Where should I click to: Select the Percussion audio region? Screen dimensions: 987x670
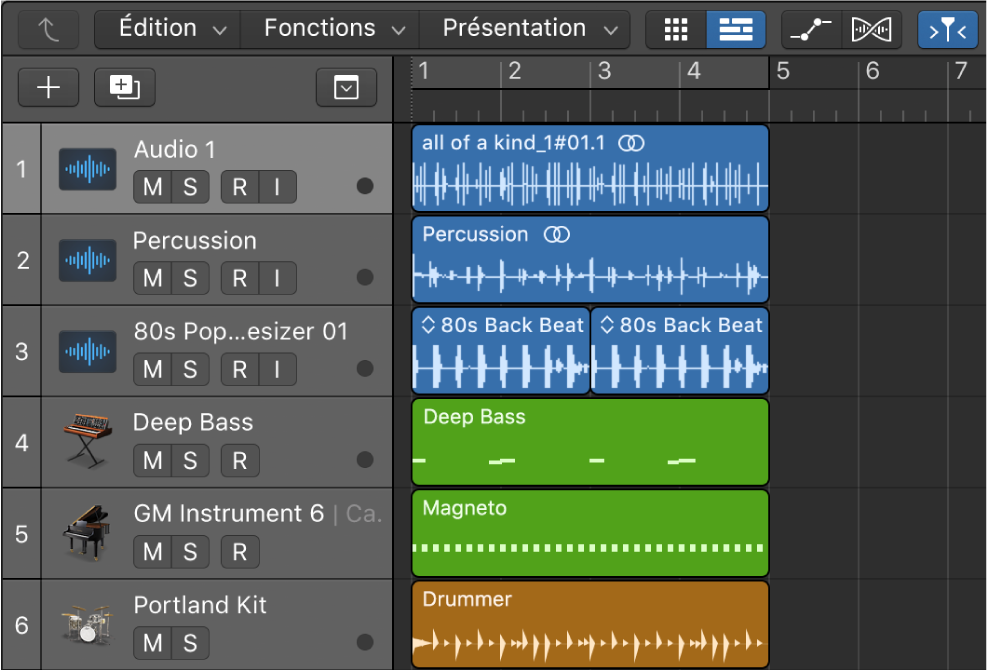[590, 259]
